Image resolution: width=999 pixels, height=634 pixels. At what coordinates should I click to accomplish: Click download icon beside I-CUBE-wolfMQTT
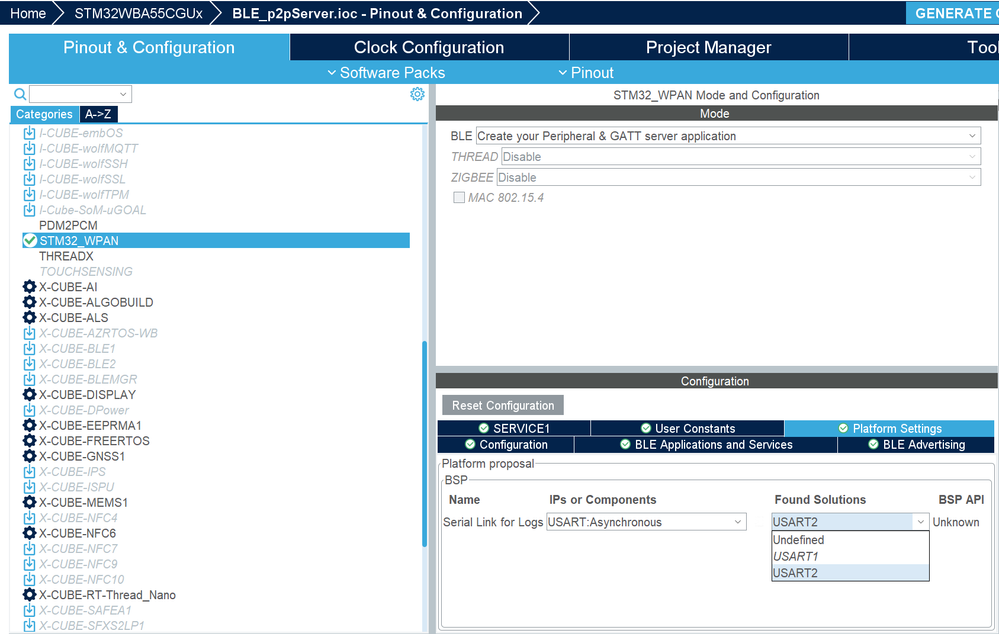tap(29, 148)
